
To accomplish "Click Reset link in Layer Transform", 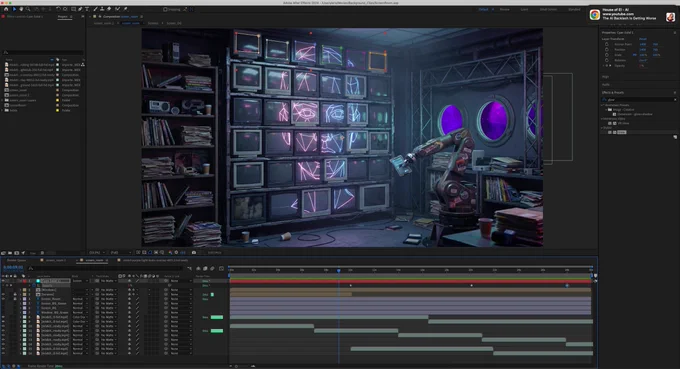I will pos(643,39).
